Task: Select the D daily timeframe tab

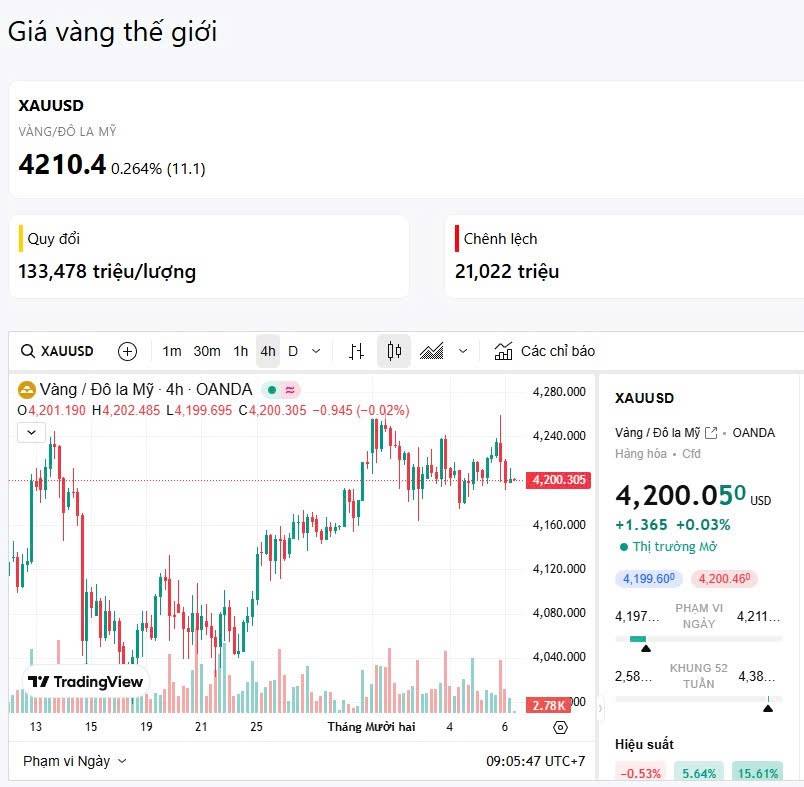Action: coord(292,351)
